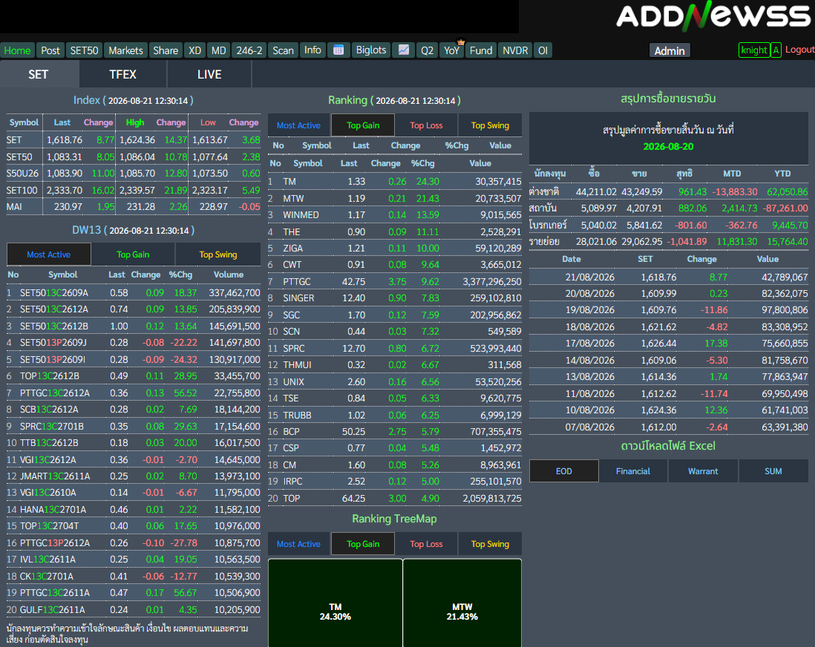Image resolution: width=815 pixels, height=647 pixels.
Task: Select Ranking TreeMap Most Active tab
Action: (299, 544)
